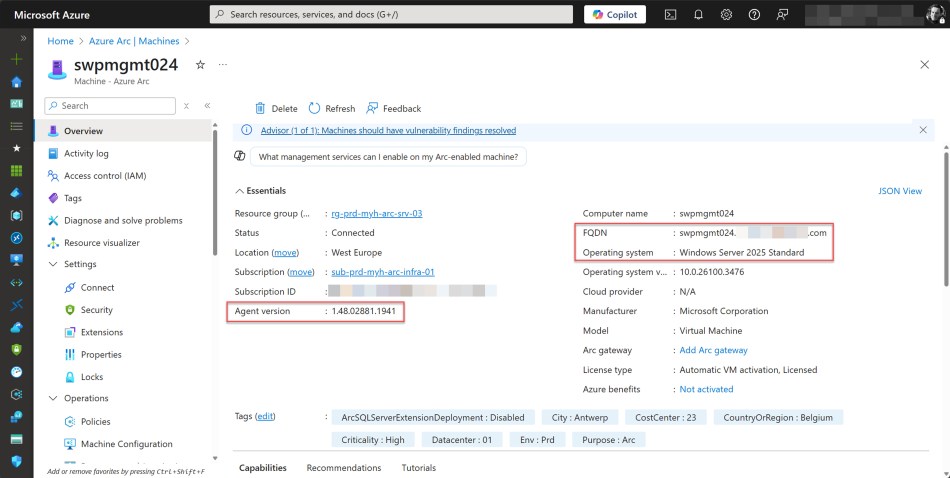950x478 pixels.
Task: Switch to the Tutorials tab
Action: pos(419,468)
